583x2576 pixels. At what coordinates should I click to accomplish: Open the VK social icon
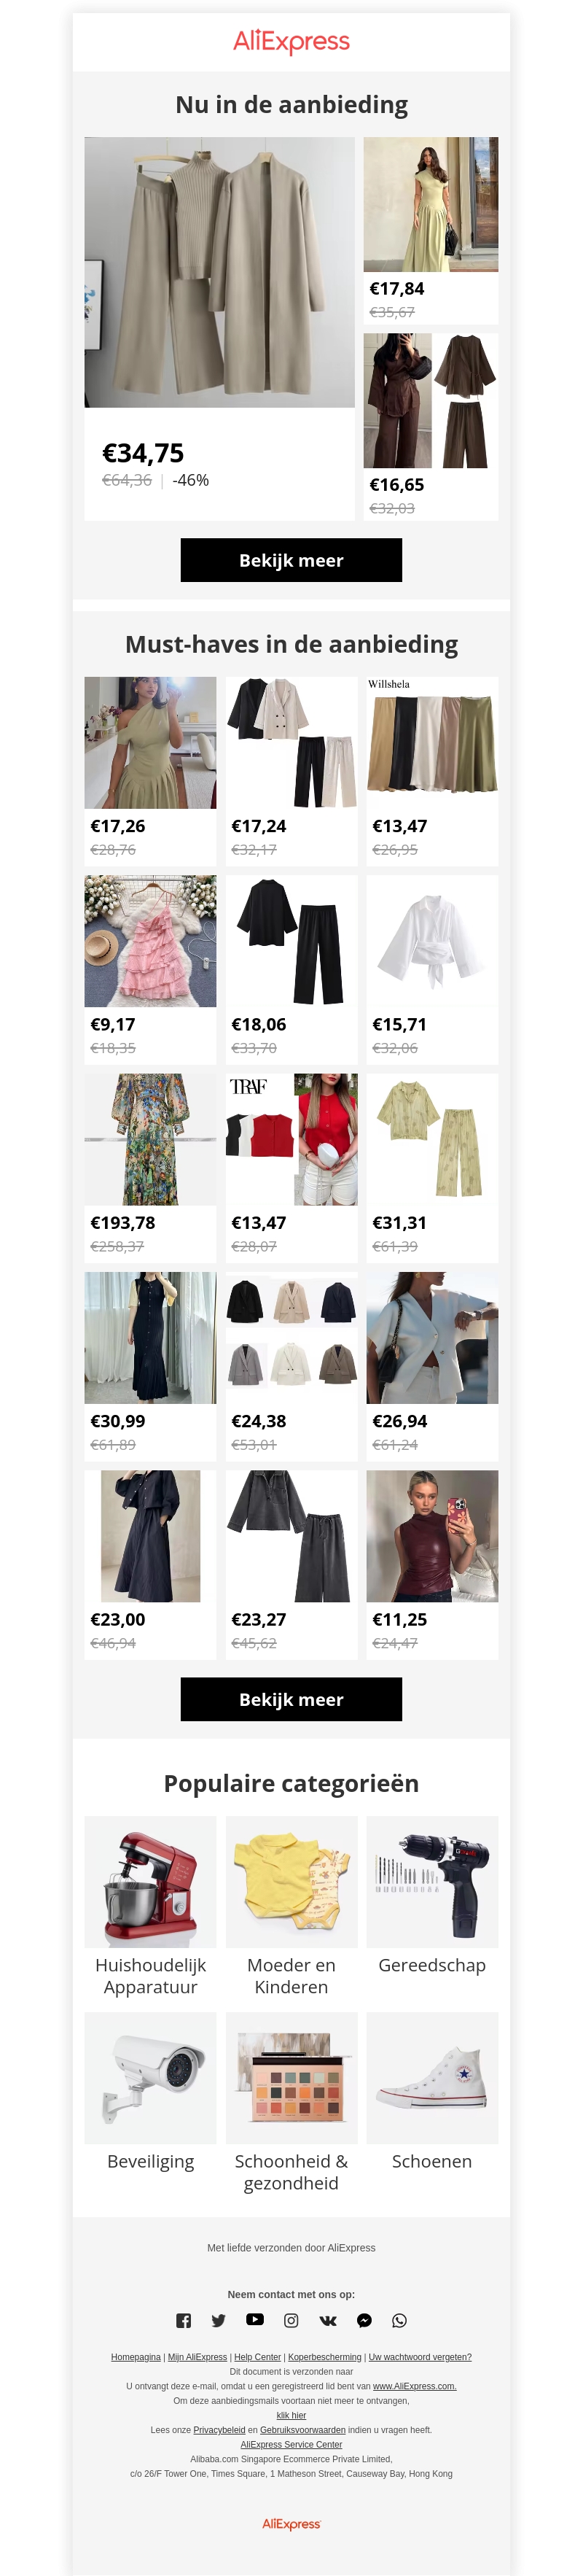[x=328, y=2320]
